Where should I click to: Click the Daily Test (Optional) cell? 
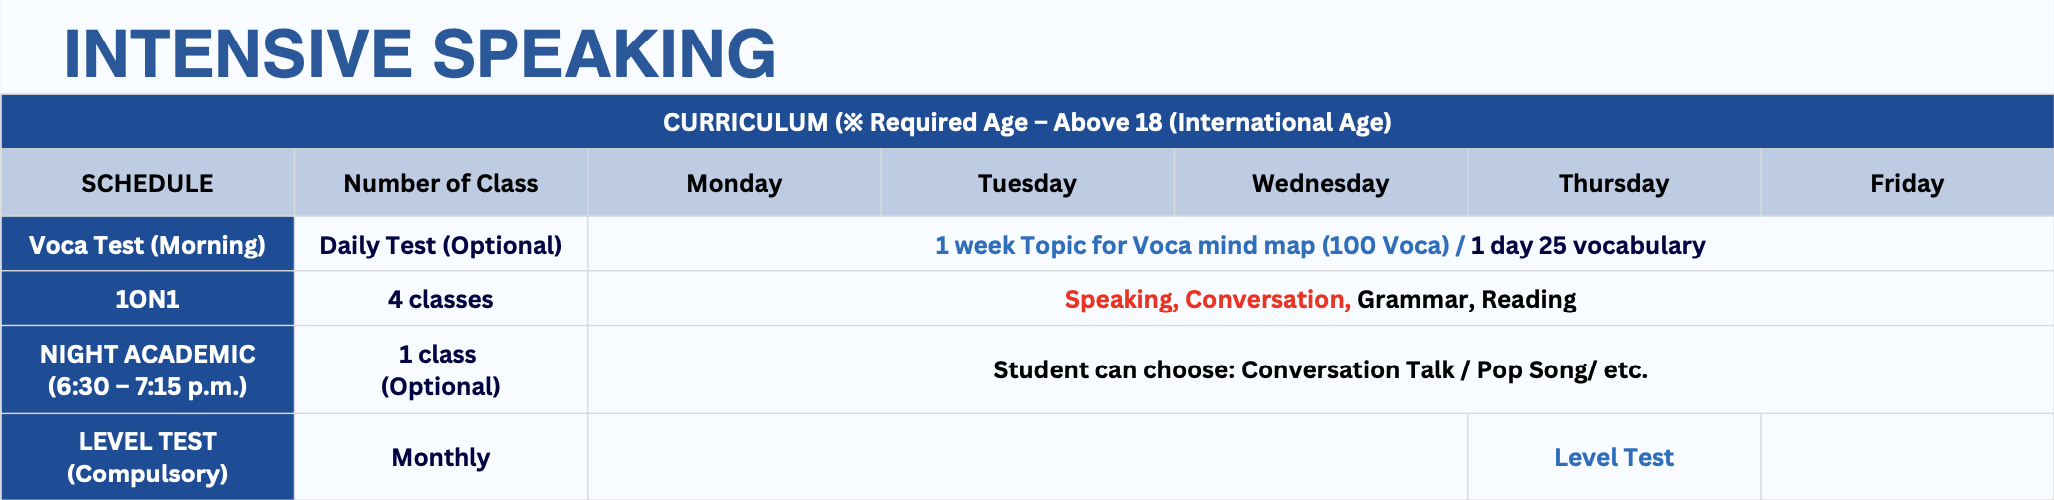[440, 245]
